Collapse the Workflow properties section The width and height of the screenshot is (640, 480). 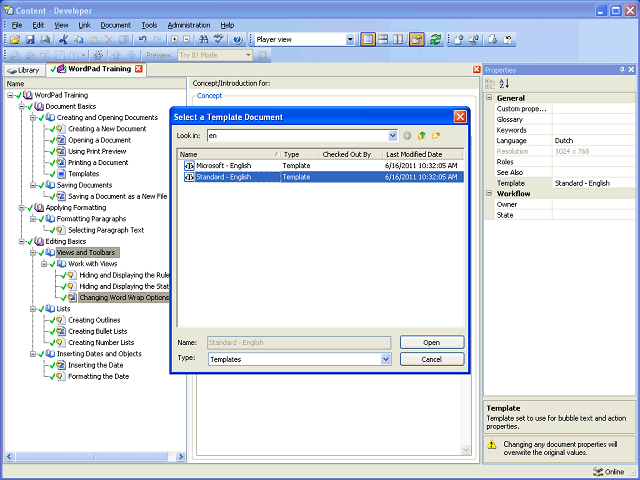pos(489,193)
